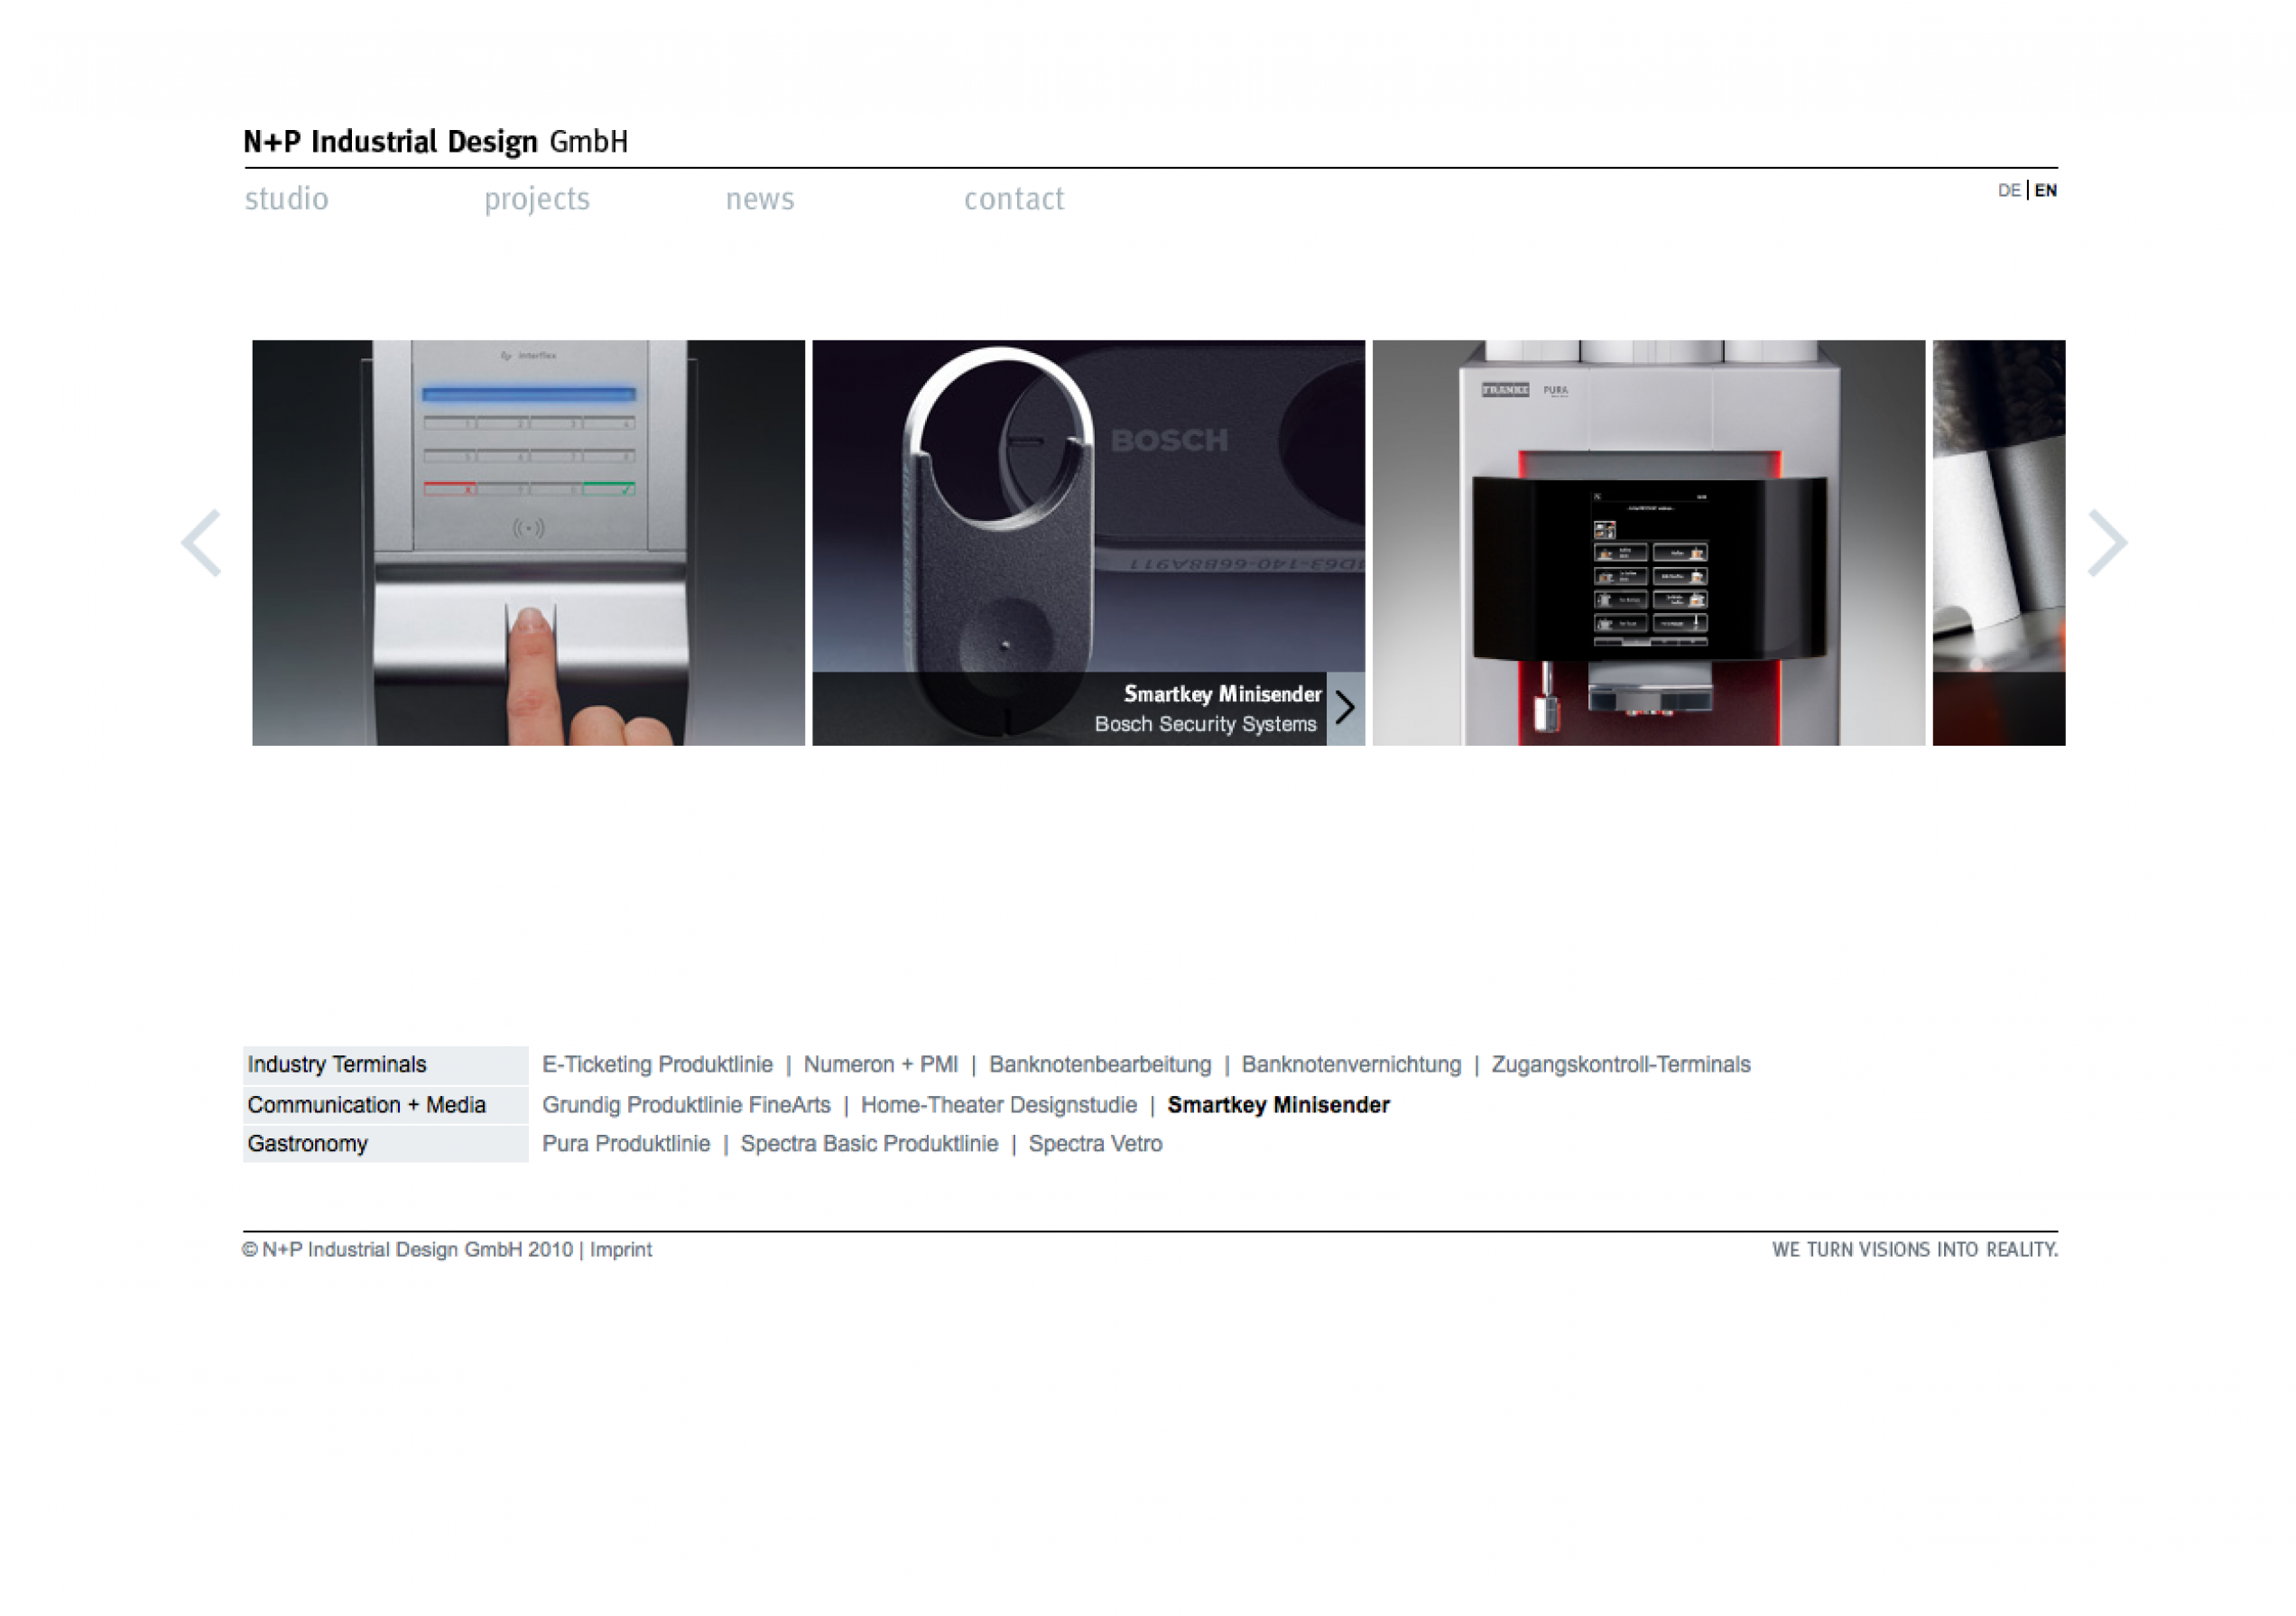The image size is (2296, 1616).
Task: Switch language to EN
Action: tap(2045, 190)
